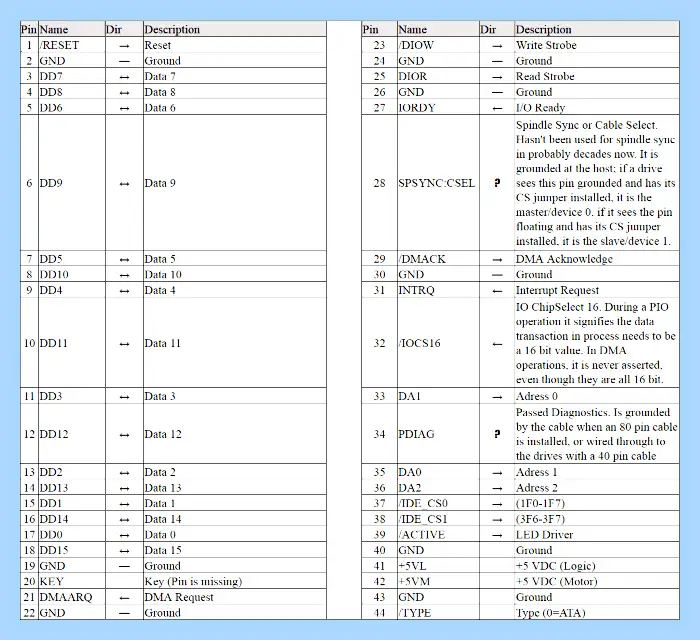
Task: Select the 'Passed Diagnostics' description text
Action: click(562, 412)
